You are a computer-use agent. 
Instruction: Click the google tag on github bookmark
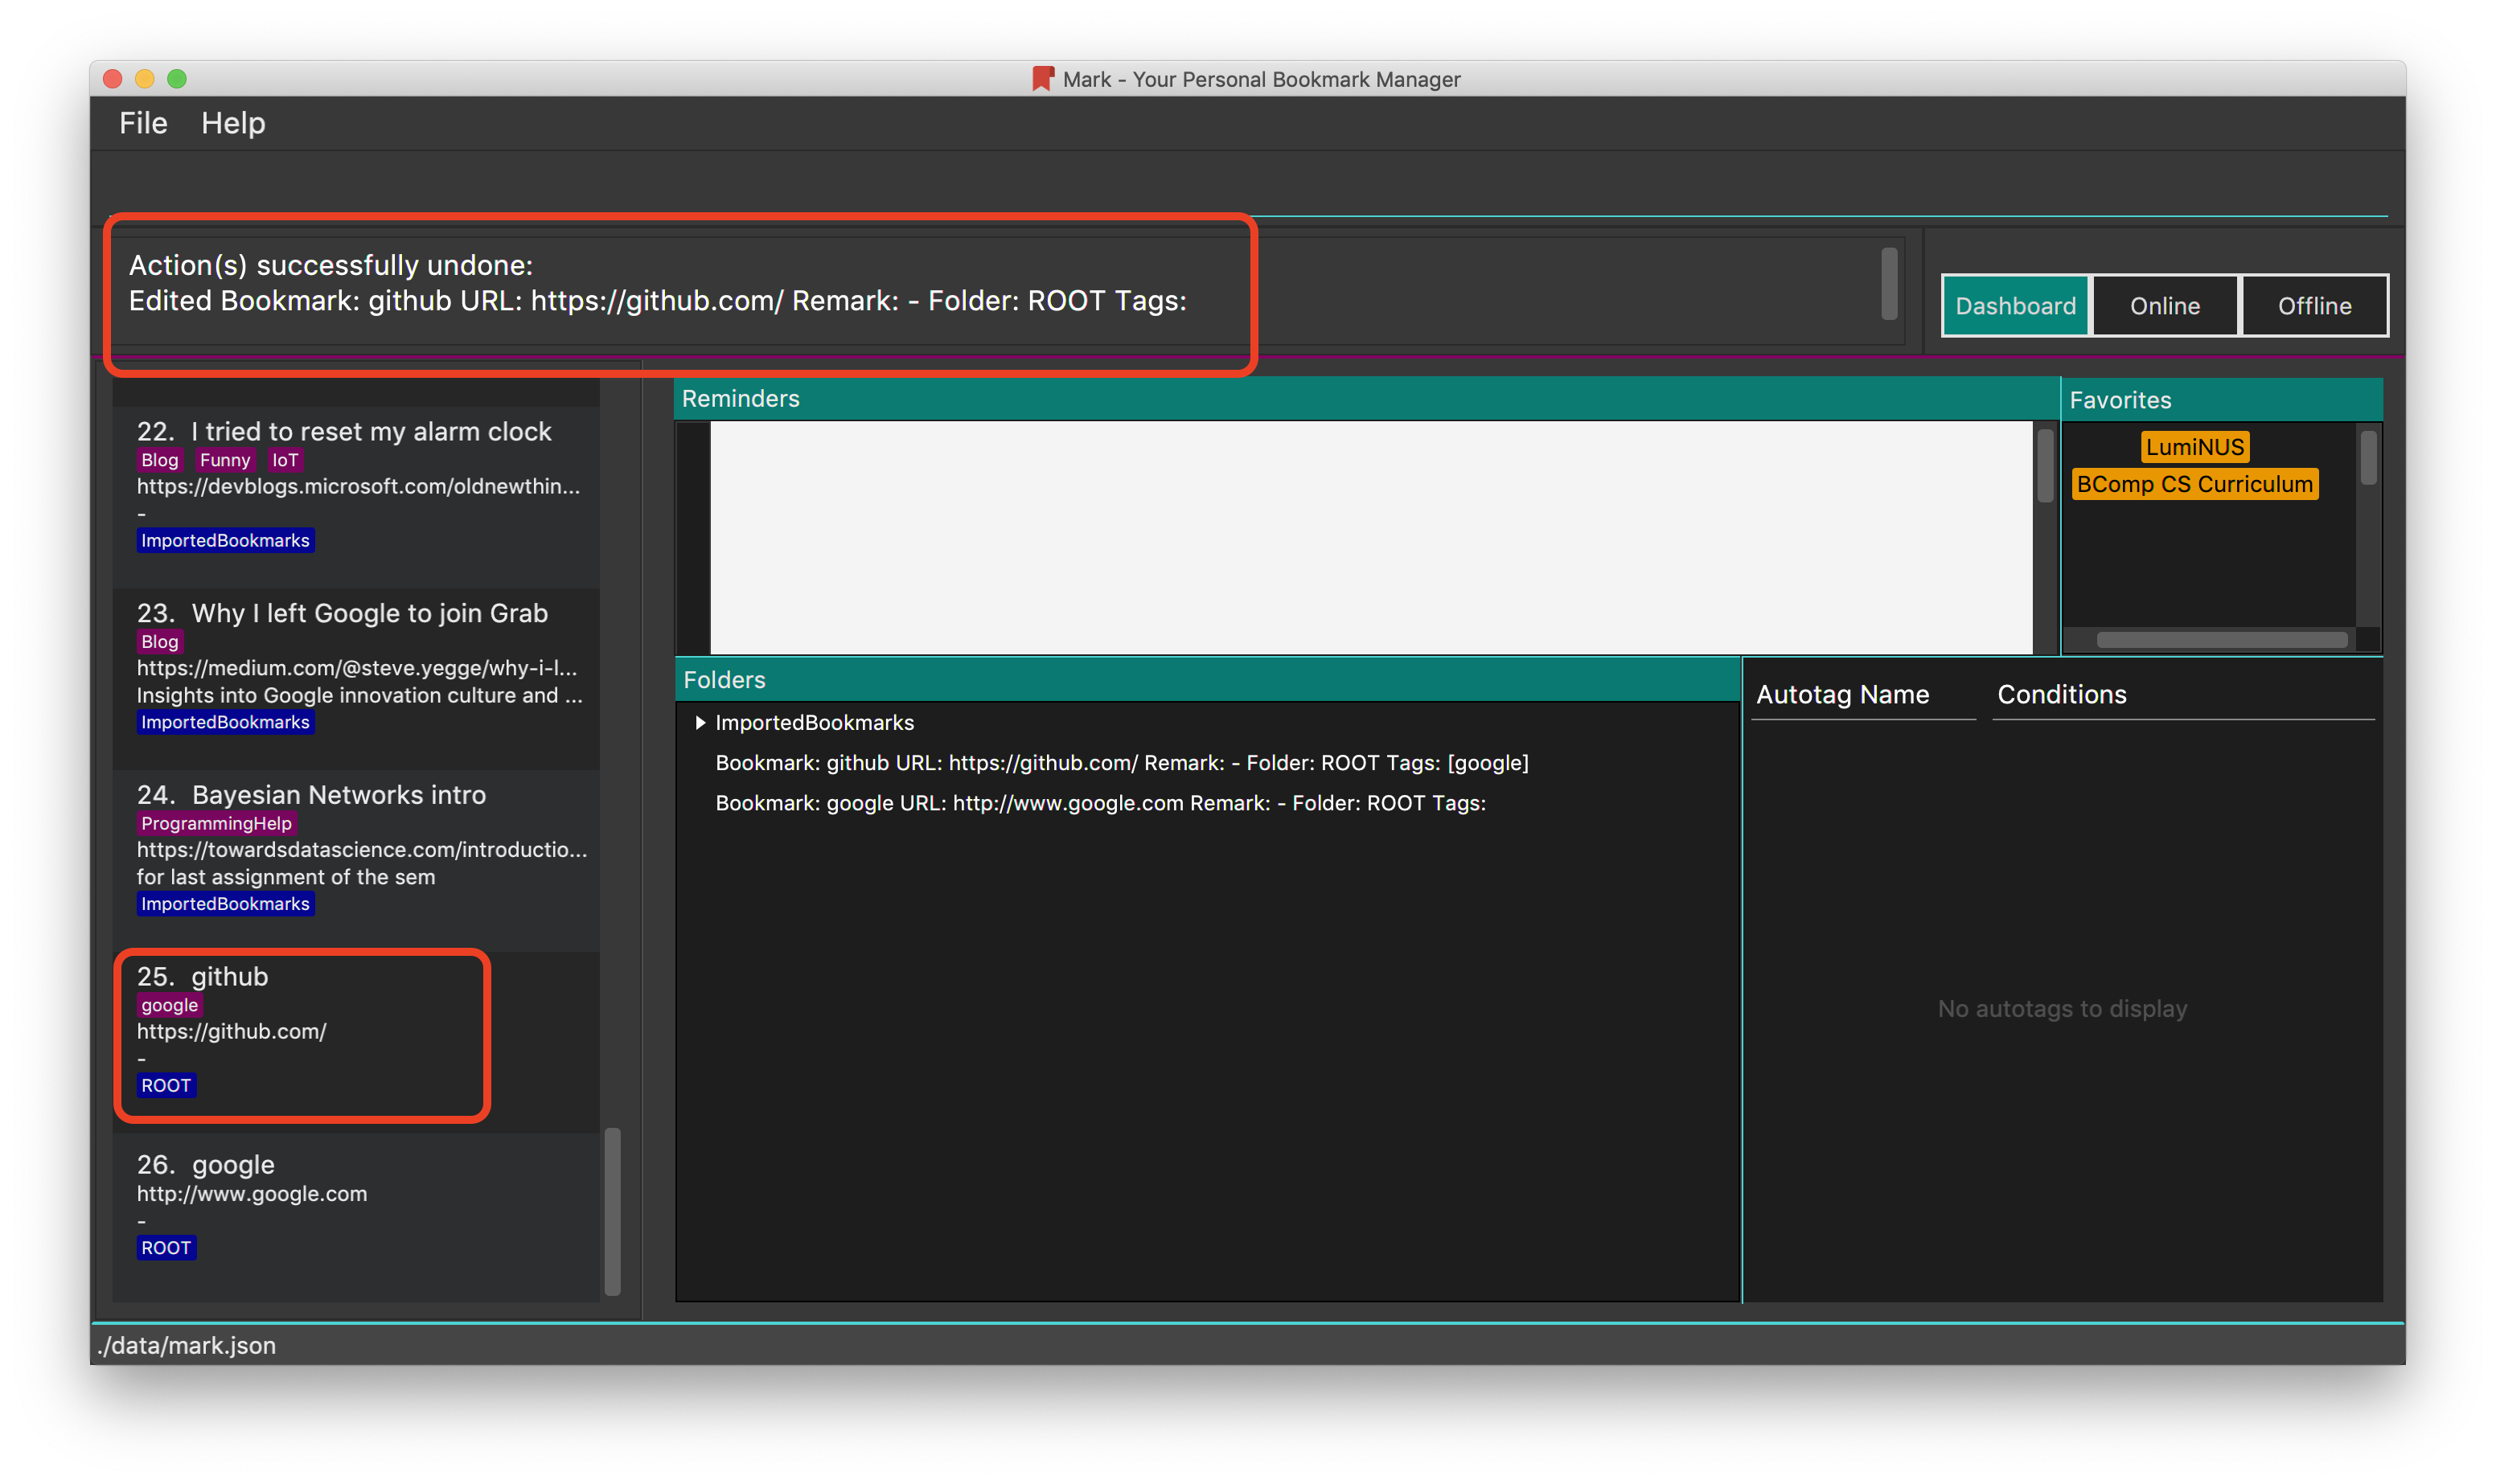pyautogui.click(x=169, y=1005)
